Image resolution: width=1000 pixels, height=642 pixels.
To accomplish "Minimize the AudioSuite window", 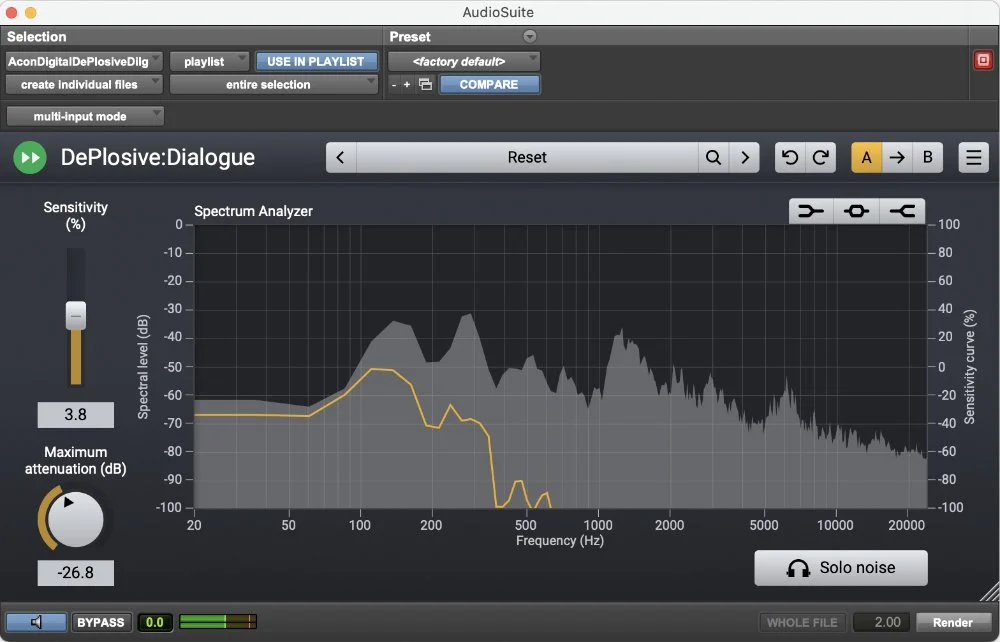I will (x=30, y=12).
